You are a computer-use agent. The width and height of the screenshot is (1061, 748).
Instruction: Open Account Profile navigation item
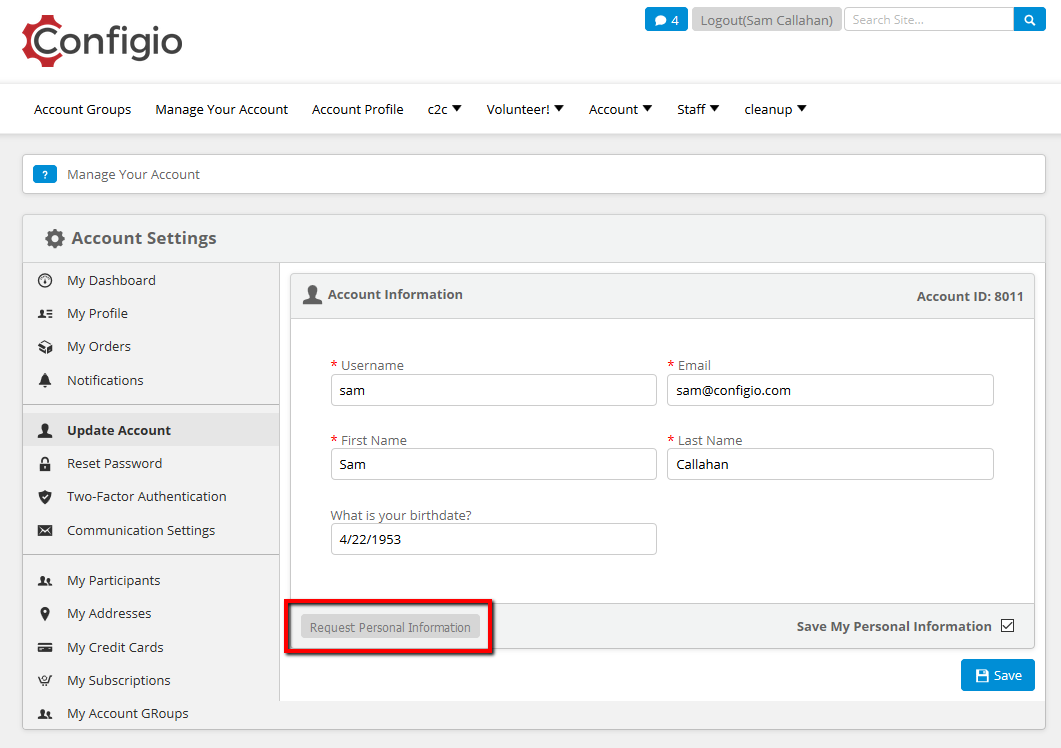[x=357, y=109]
